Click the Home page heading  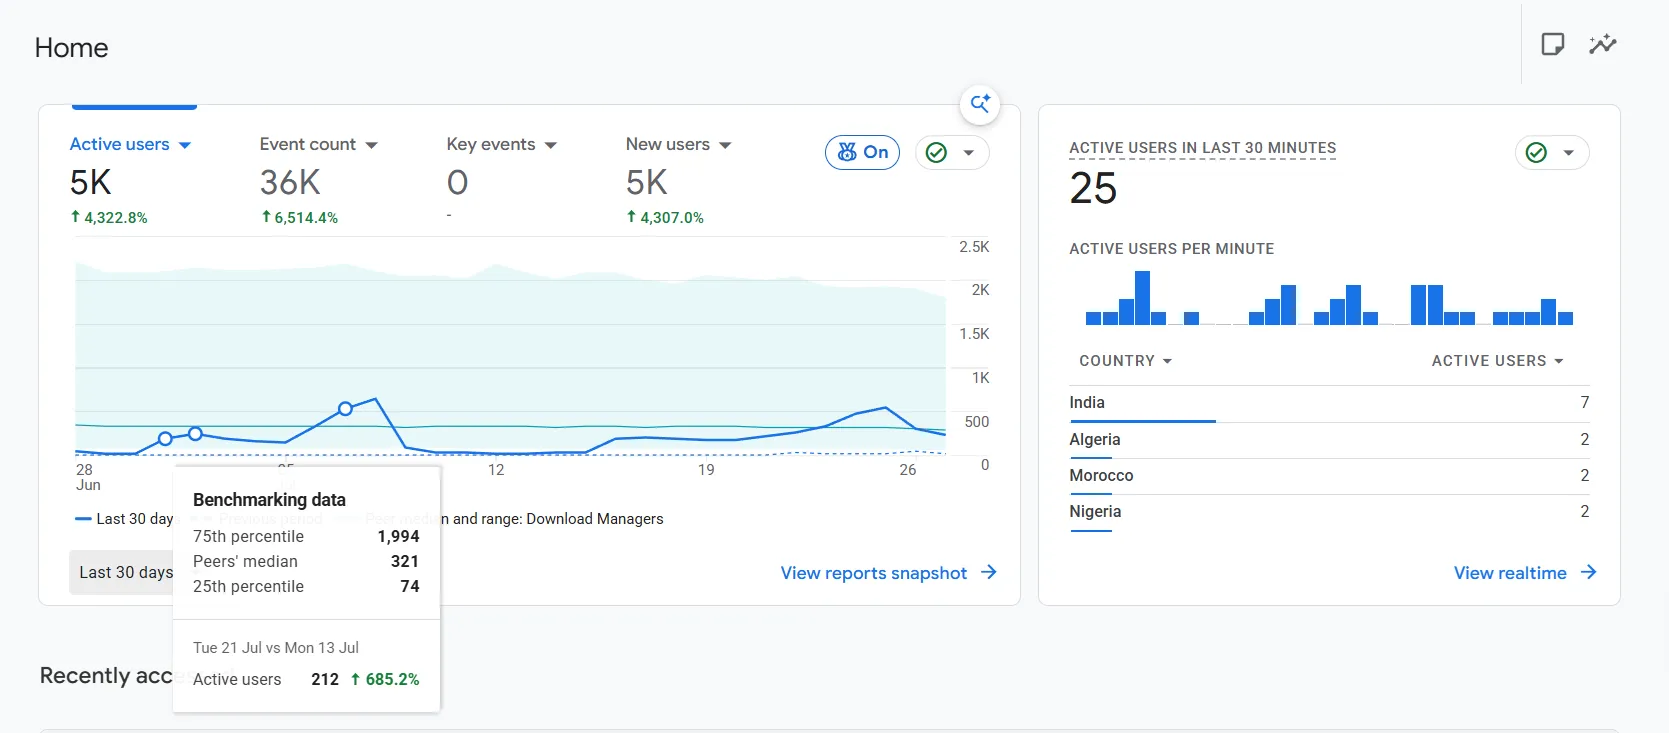pyautogui.click(x=71, y=48)
